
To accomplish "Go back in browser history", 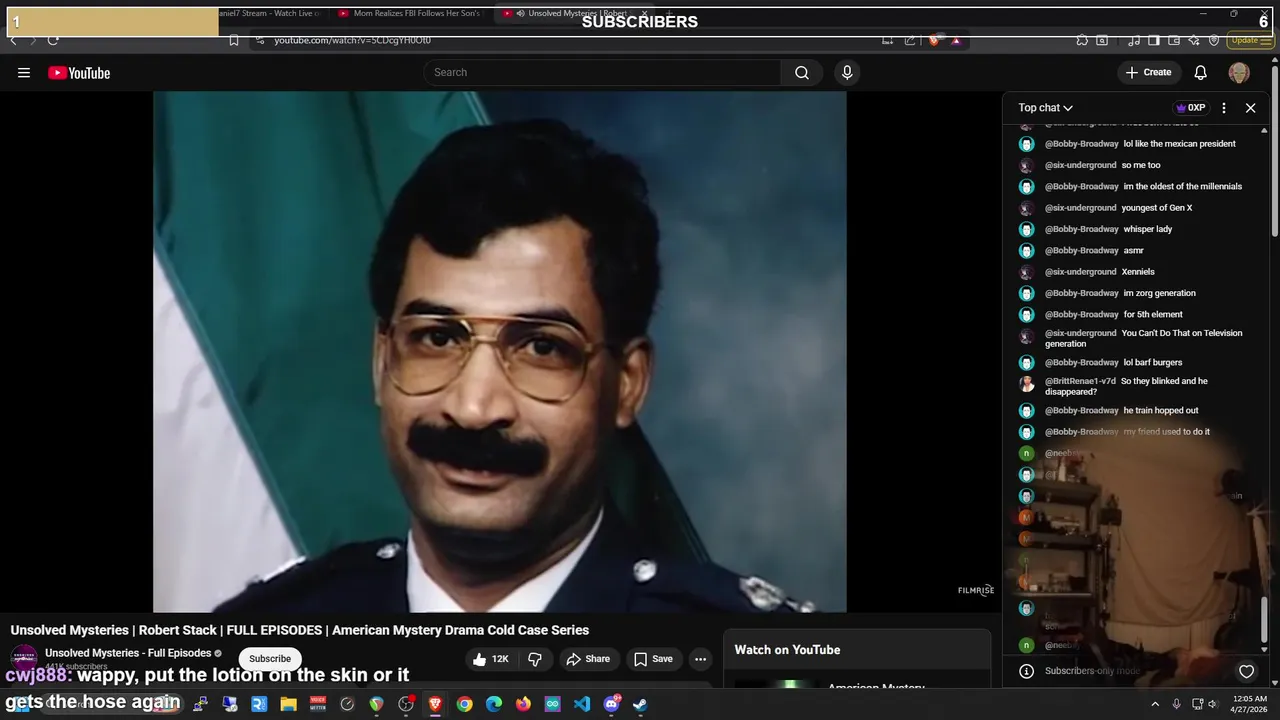I will [13, 40].
